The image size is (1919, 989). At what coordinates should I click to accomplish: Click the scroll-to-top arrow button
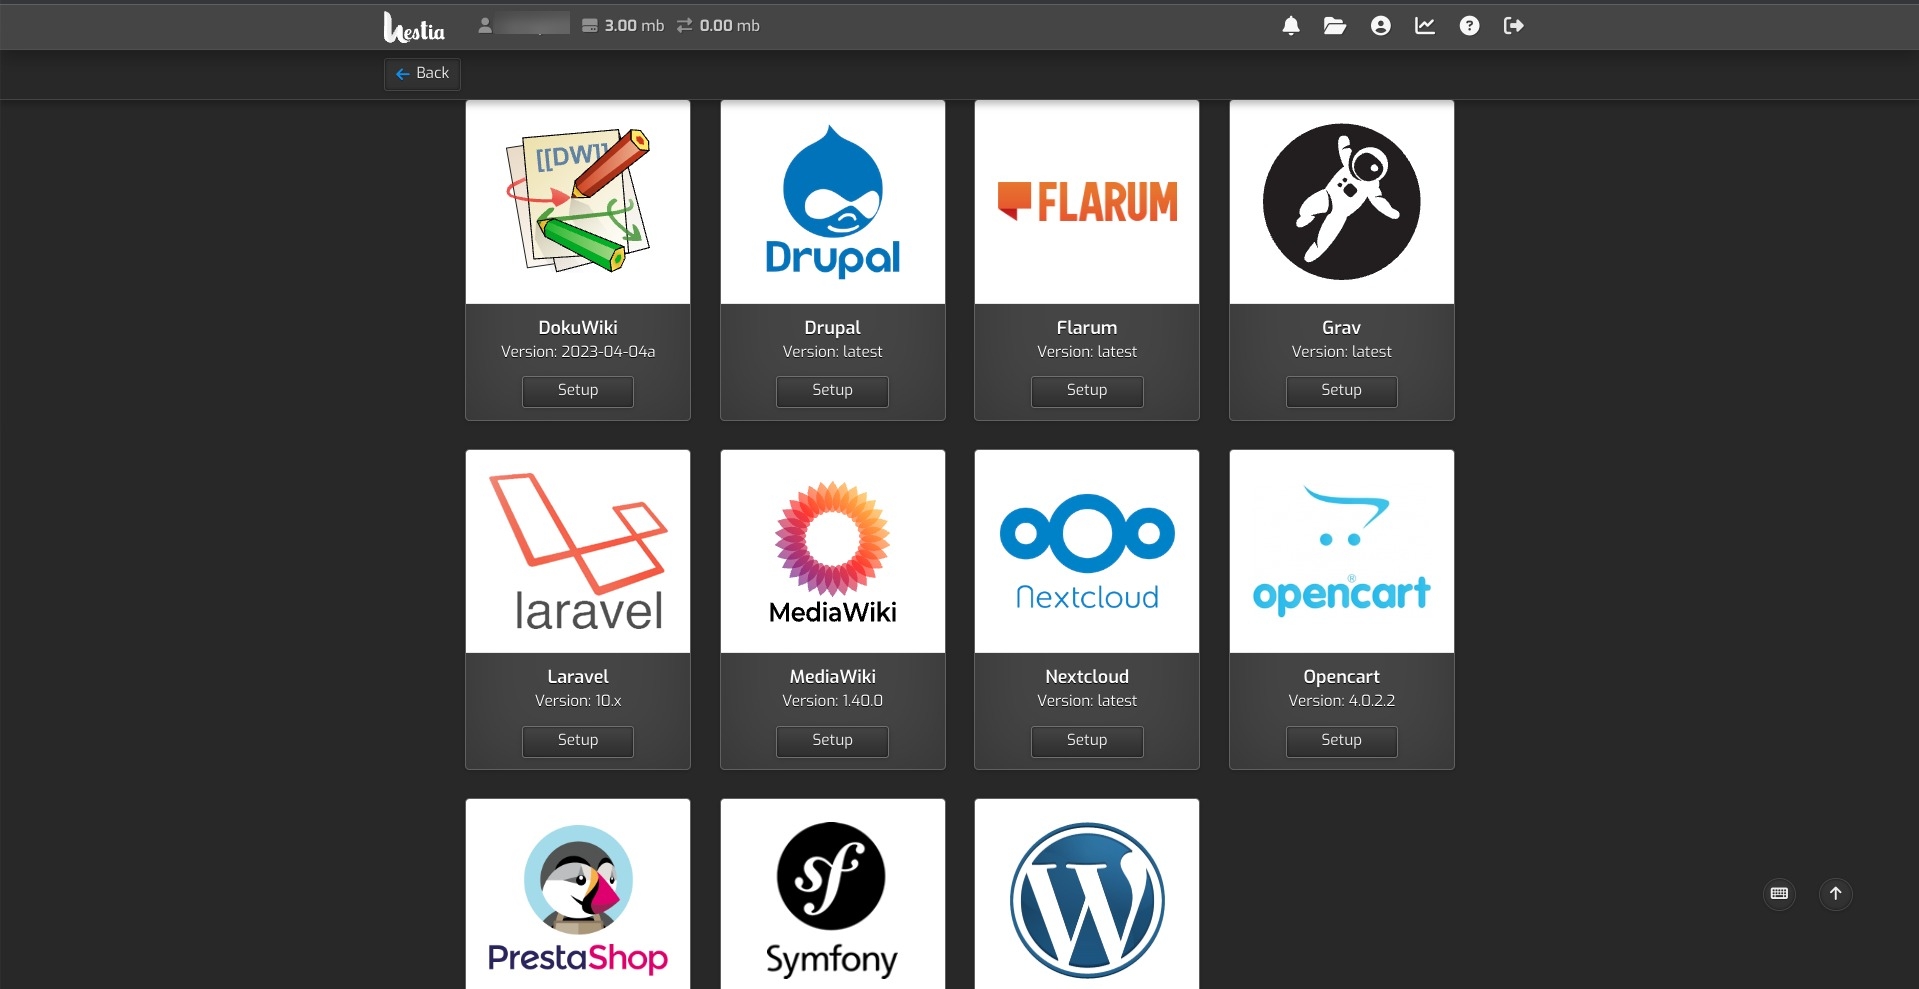point(1836,893)
